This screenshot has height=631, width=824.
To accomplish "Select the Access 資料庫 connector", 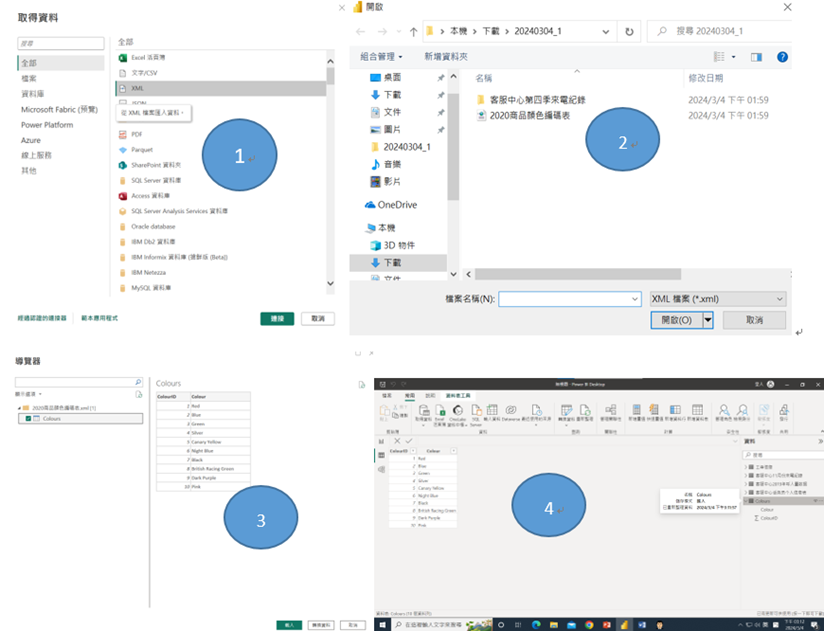I will (152, 195).
